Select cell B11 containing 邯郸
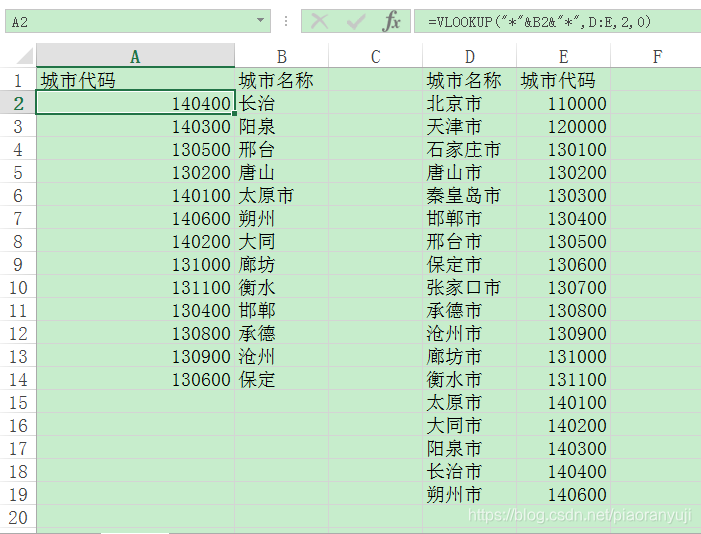 click(x=282, y=310)
